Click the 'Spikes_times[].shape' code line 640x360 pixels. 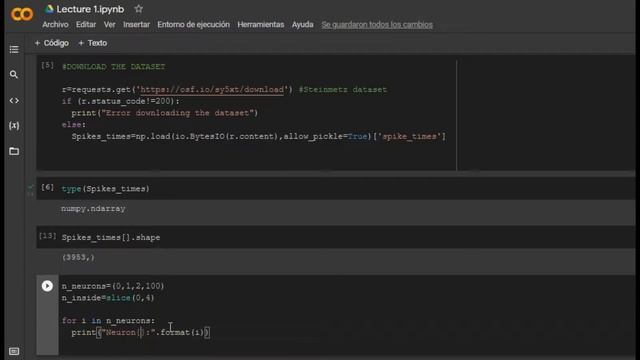point(111,237)
